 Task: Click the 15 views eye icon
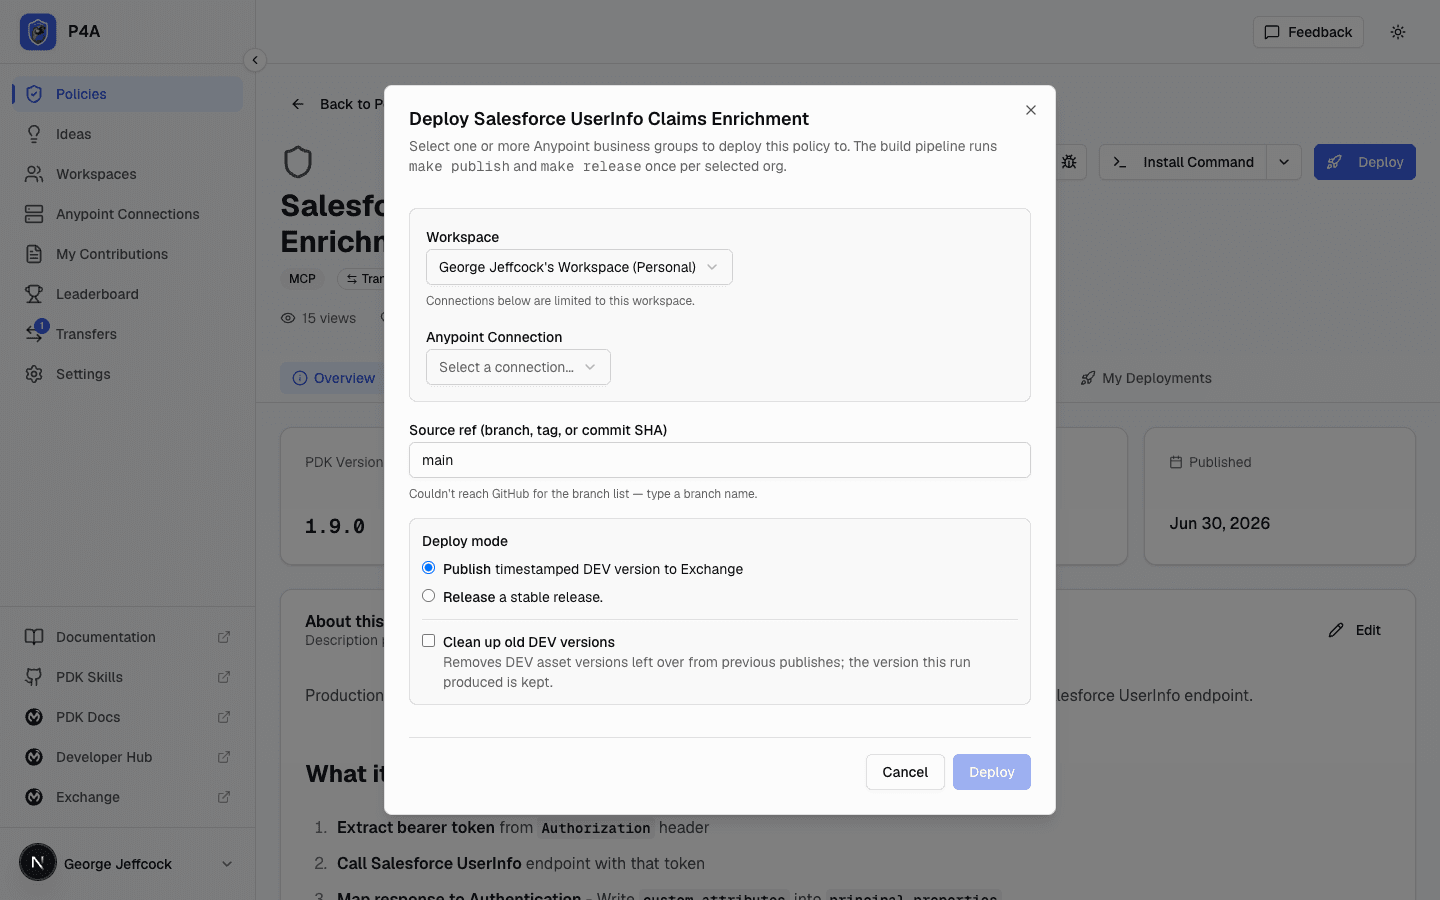coord(288,318)
